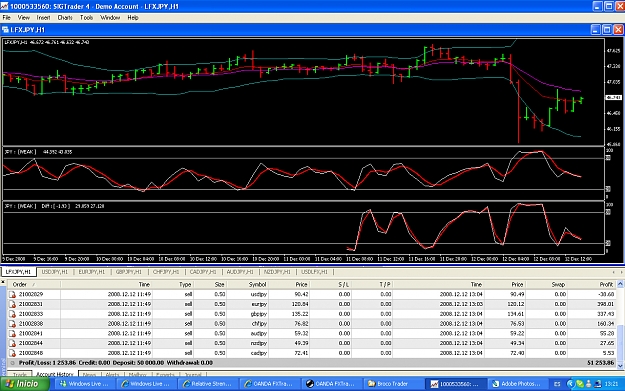Select the usdjpy symbol cell

point(259,295)
